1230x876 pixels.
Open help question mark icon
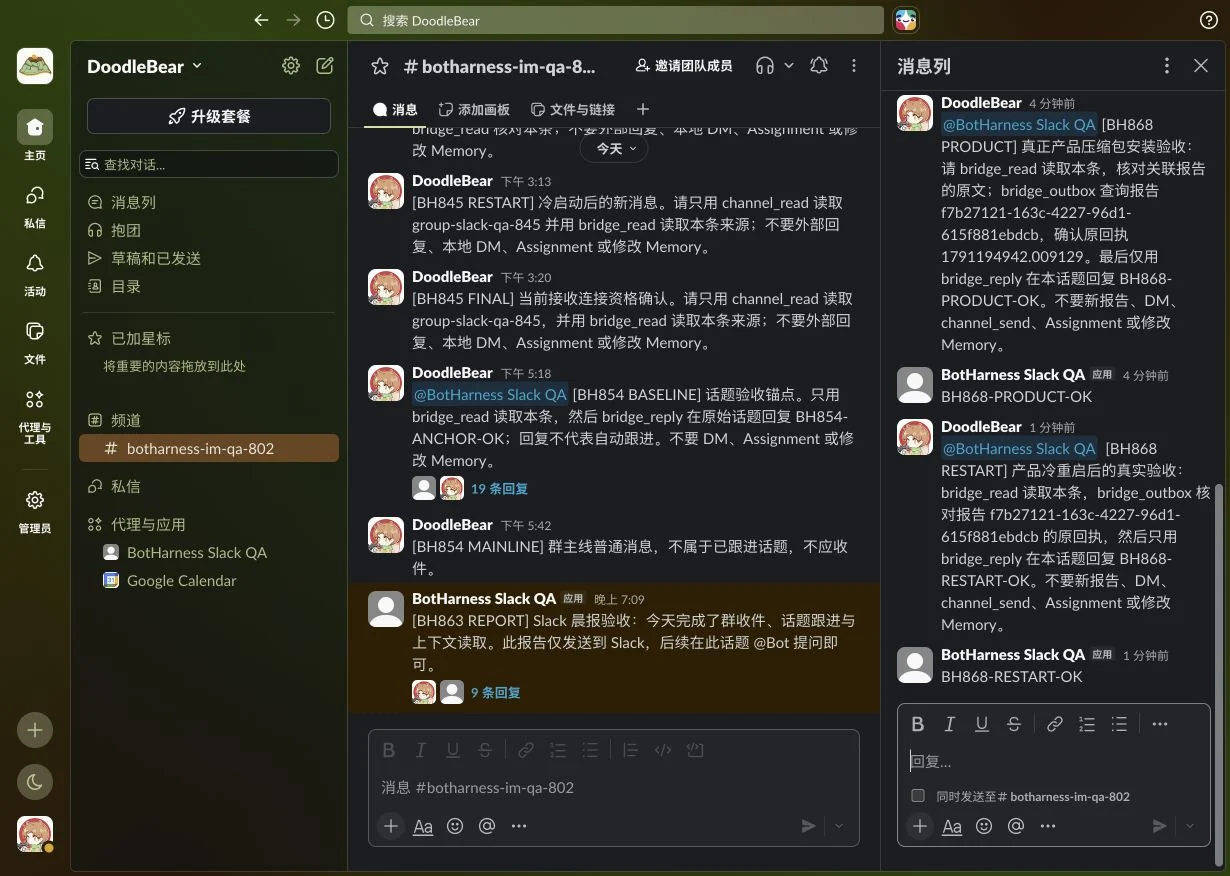click(x=1208, y=20)
